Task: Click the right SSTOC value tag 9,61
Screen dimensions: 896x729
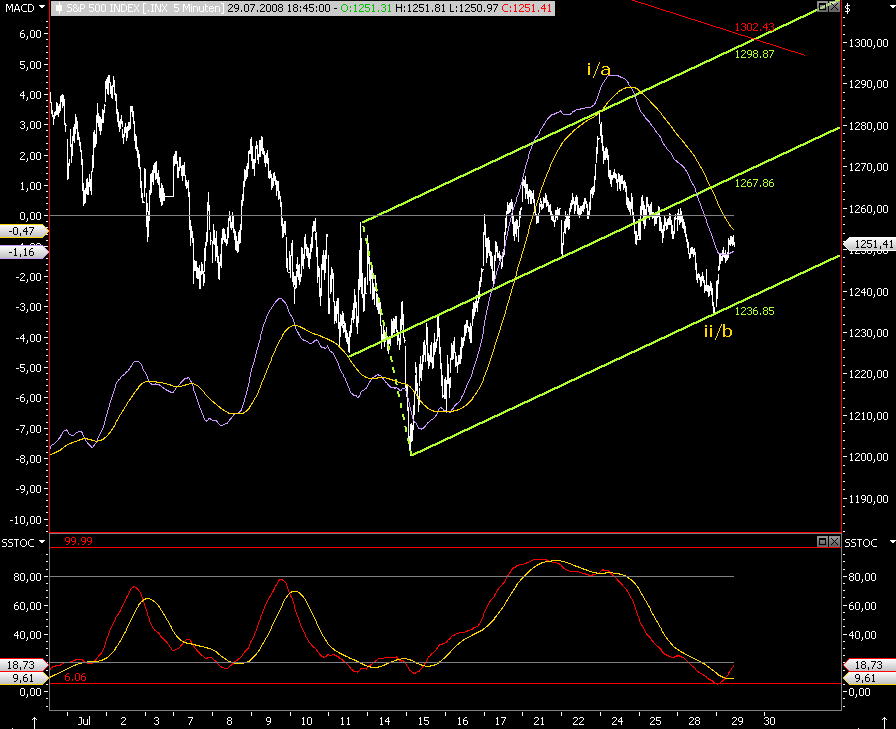Action: tap(869, 678)
